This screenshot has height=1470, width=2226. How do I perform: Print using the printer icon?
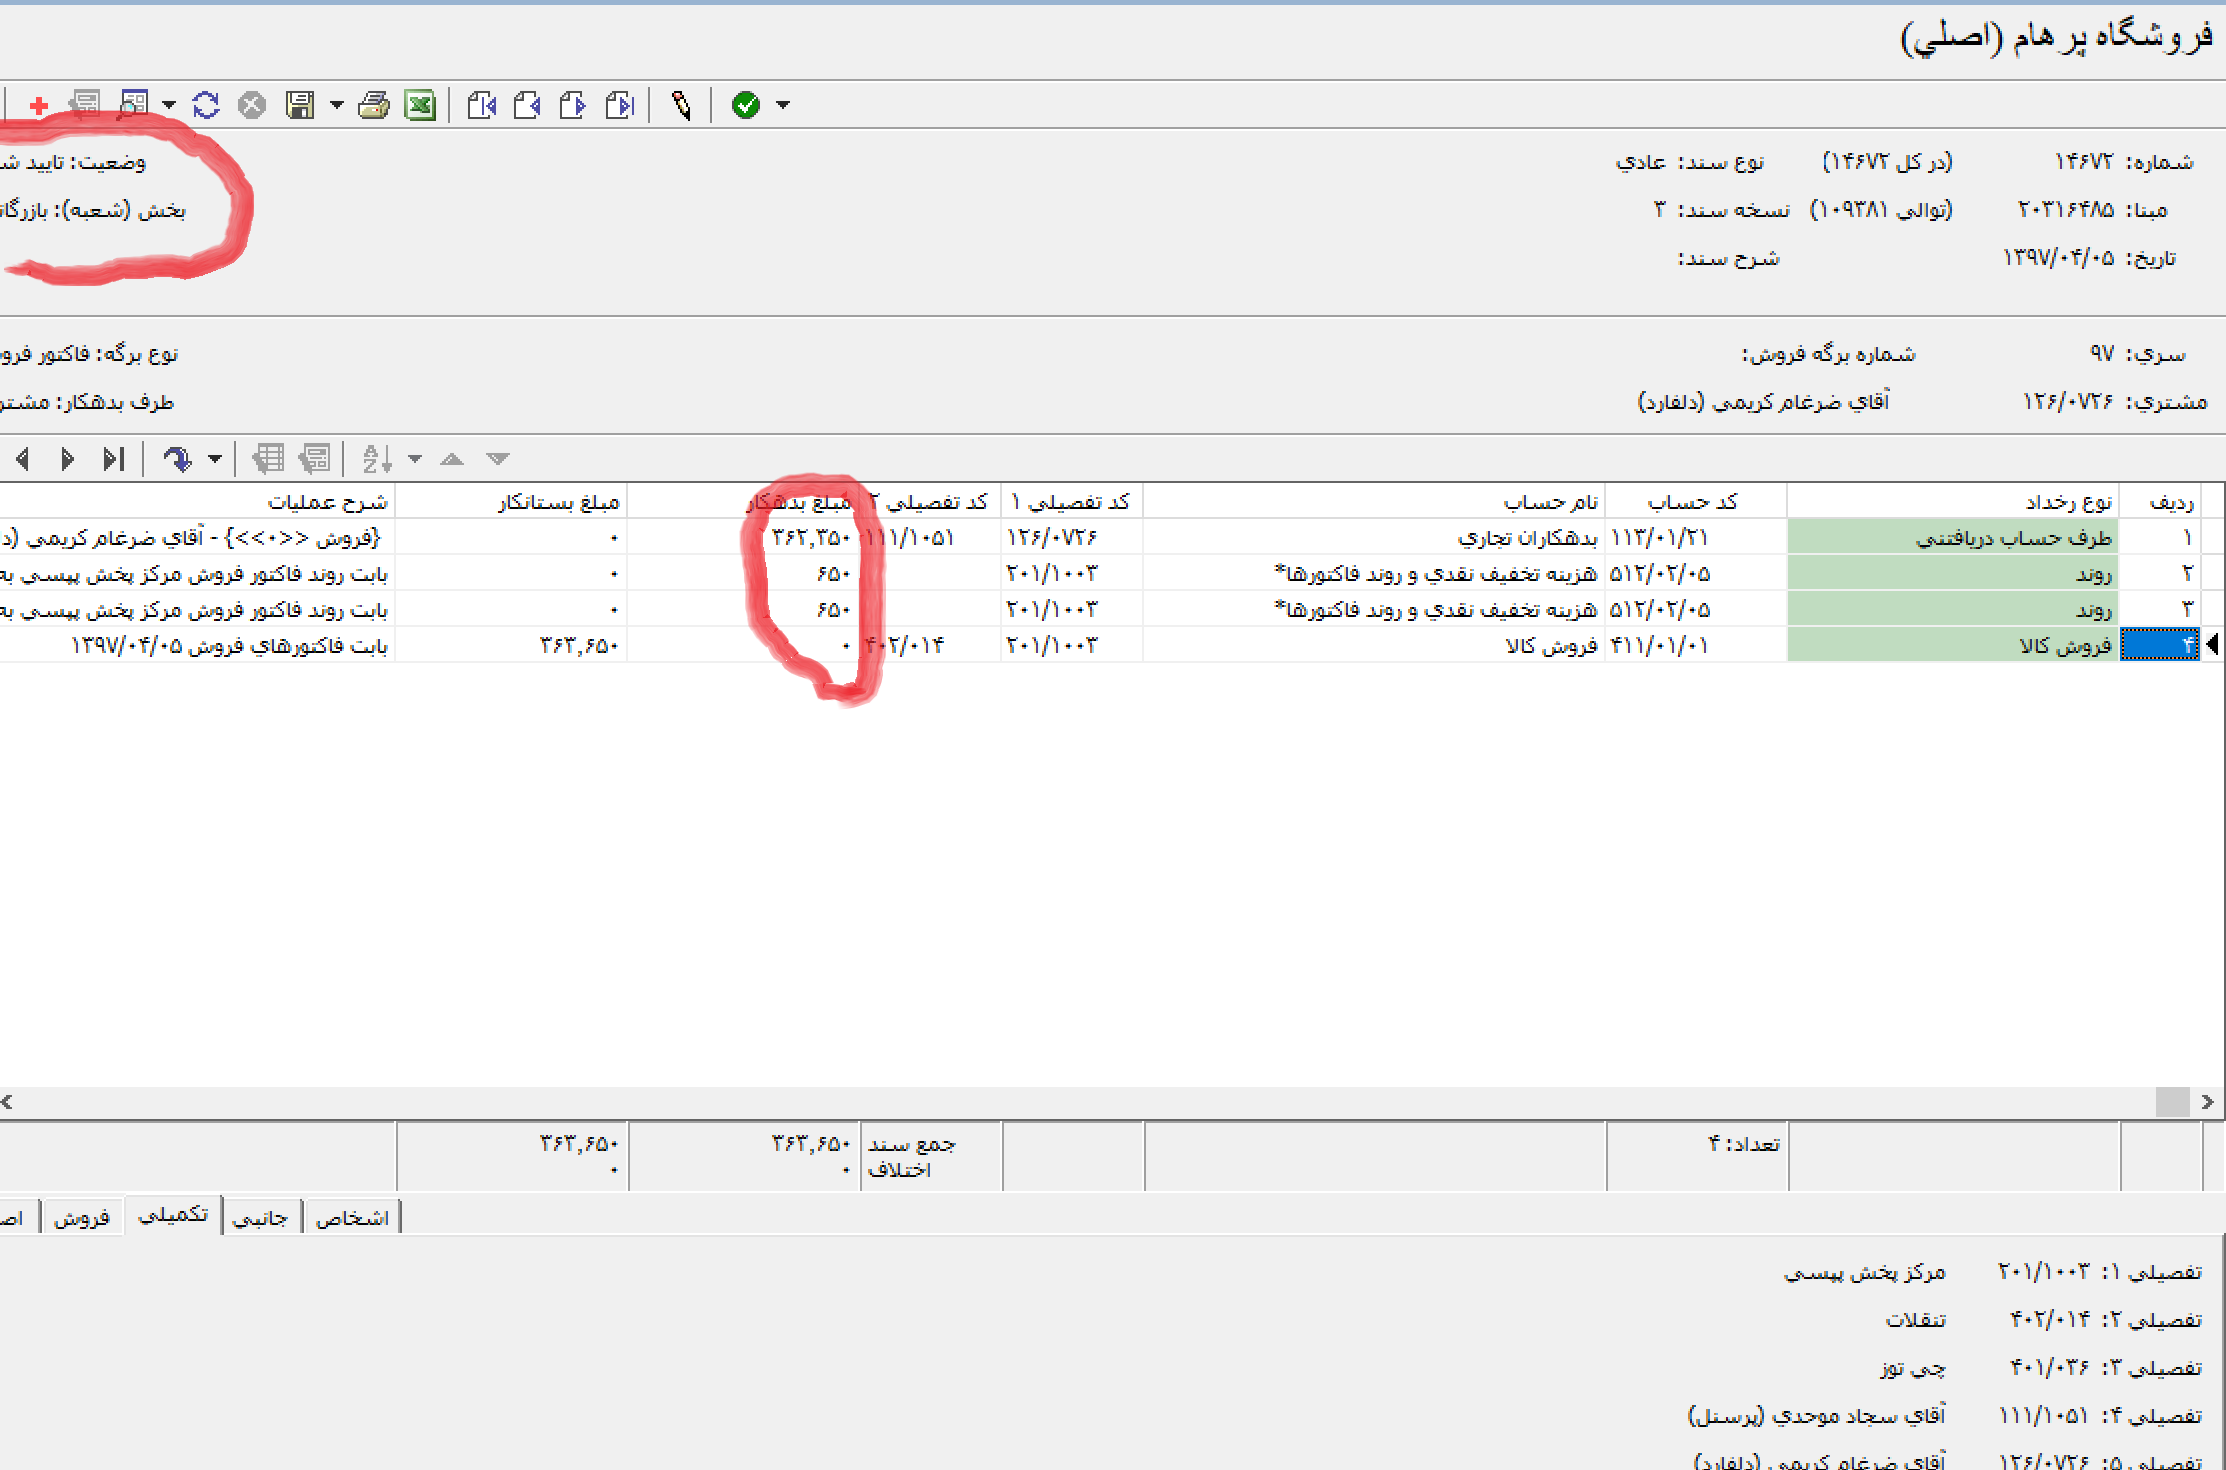[x=374, y=105]
